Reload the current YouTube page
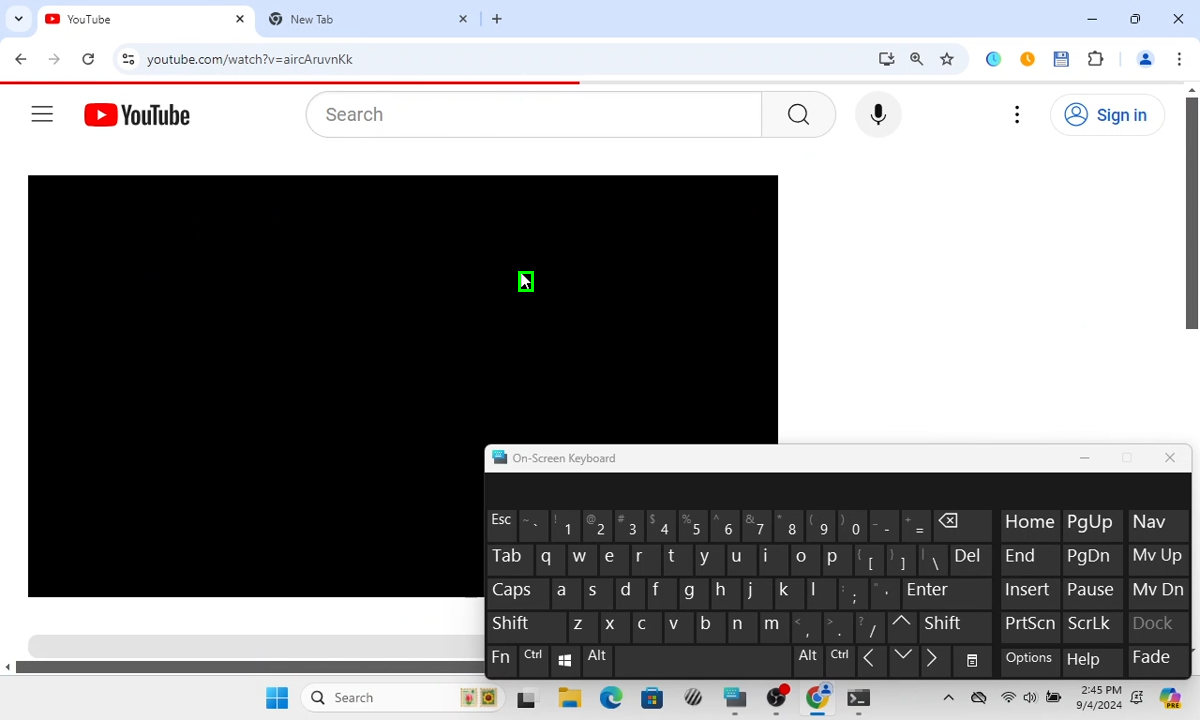Viewport: 1200px width, 720px height. click(88, 59)
